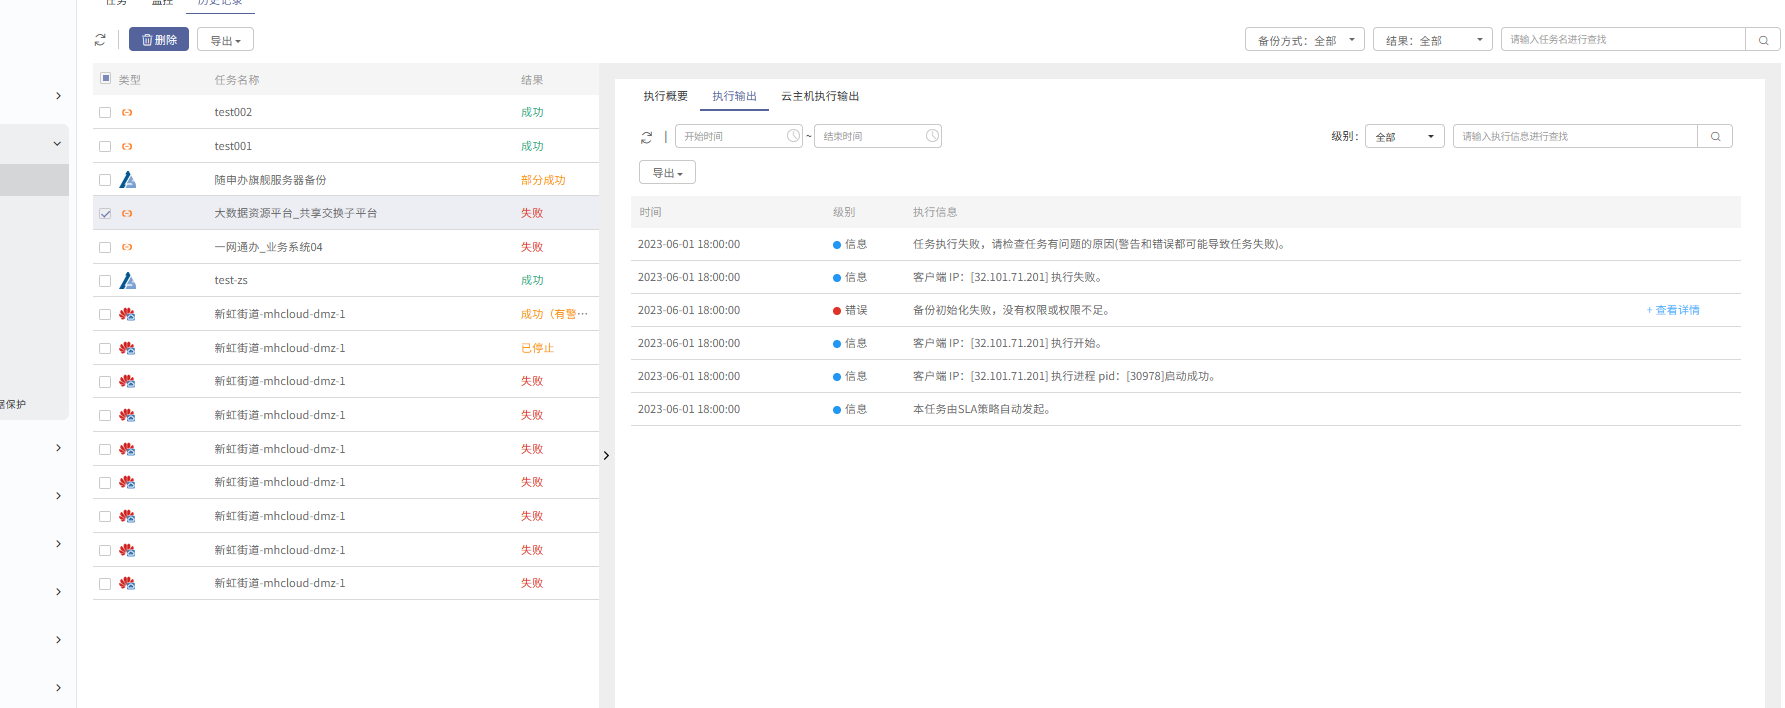The width and height of the screenshot is (1785, 708).
Task: Select the task named test002
Action: (233, 112)
